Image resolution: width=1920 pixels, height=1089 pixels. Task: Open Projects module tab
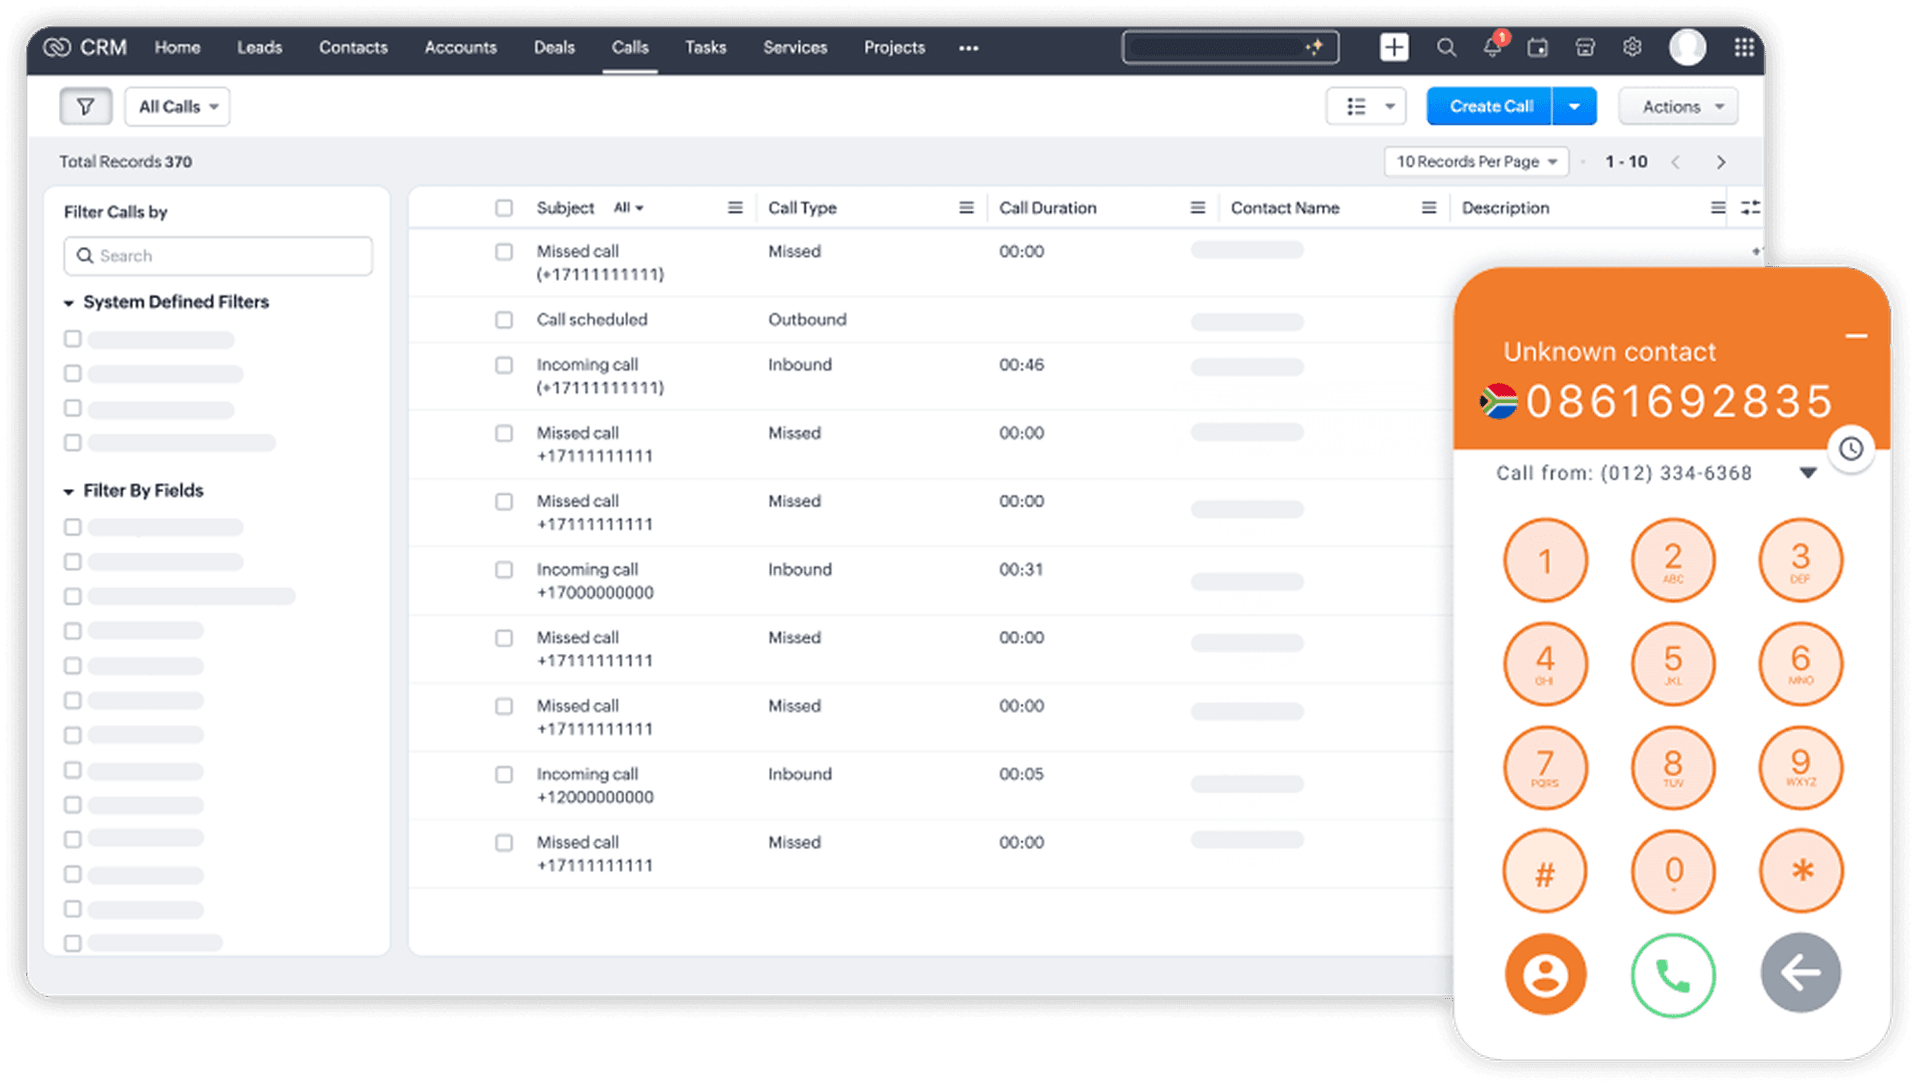pos(894,47)
